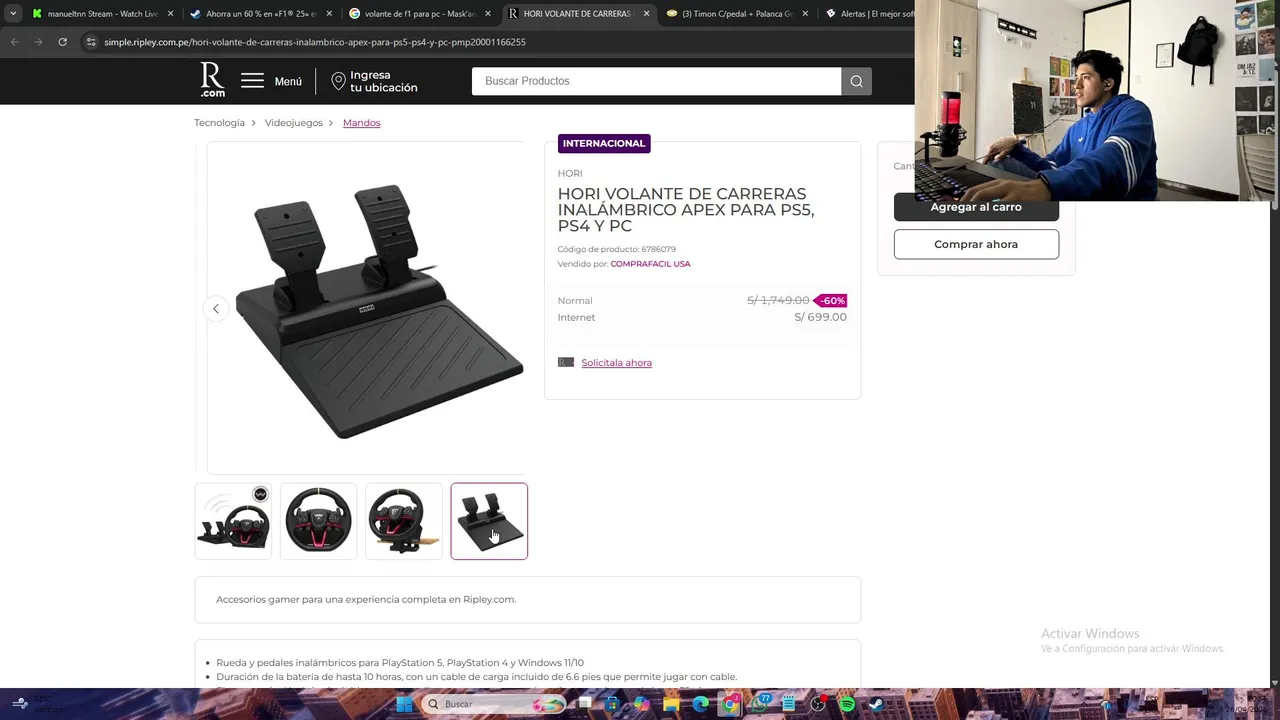Open the Ripley hamburger Menú icon

pyautogui.click(x=252, y=81)
